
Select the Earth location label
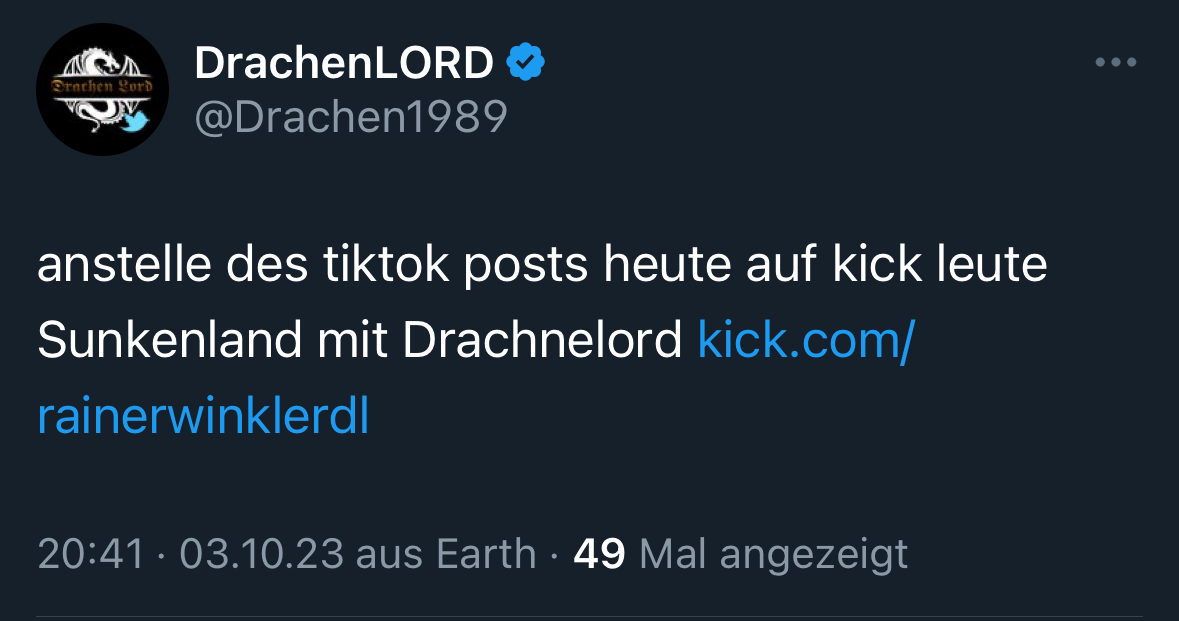[486, 555]
